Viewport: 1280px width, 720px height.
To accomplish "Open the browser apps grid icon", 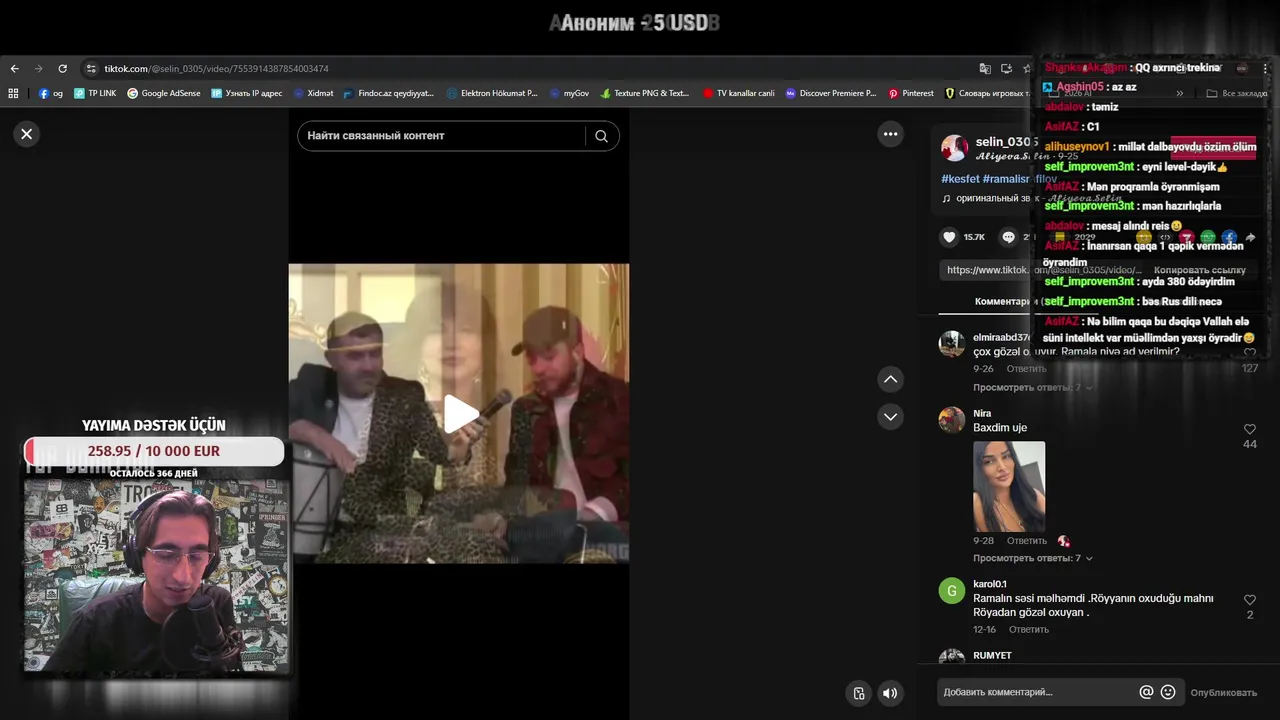I will 13,93.
